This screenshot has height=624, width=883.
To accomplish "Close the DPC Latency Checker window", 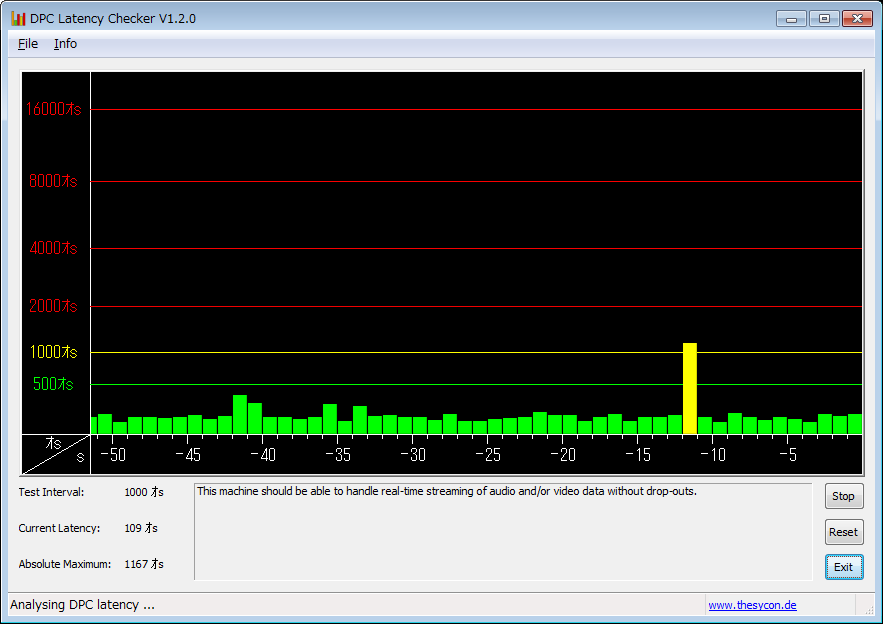I will click(x=857, y=19).
